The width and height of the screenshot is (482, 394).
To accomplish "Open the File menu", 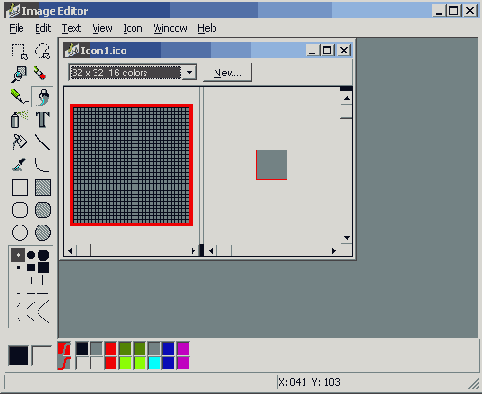I will (16, 28).
